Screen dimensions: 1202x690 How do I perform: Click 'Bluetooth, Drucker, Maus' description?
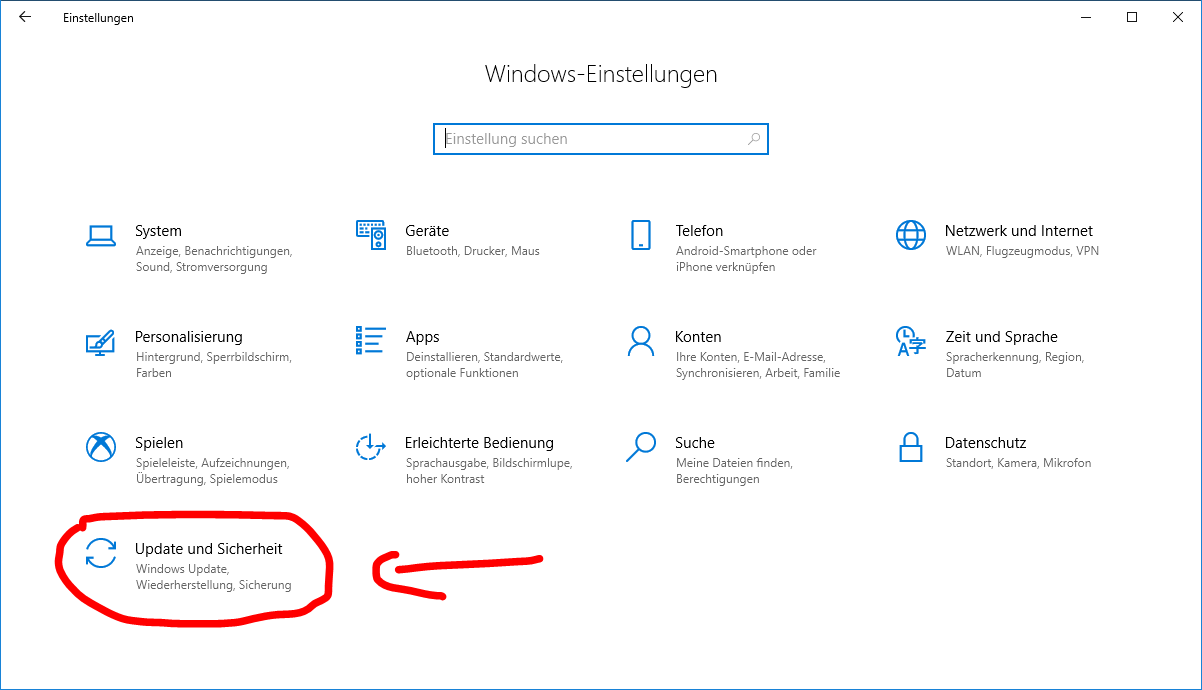[472, 251]
